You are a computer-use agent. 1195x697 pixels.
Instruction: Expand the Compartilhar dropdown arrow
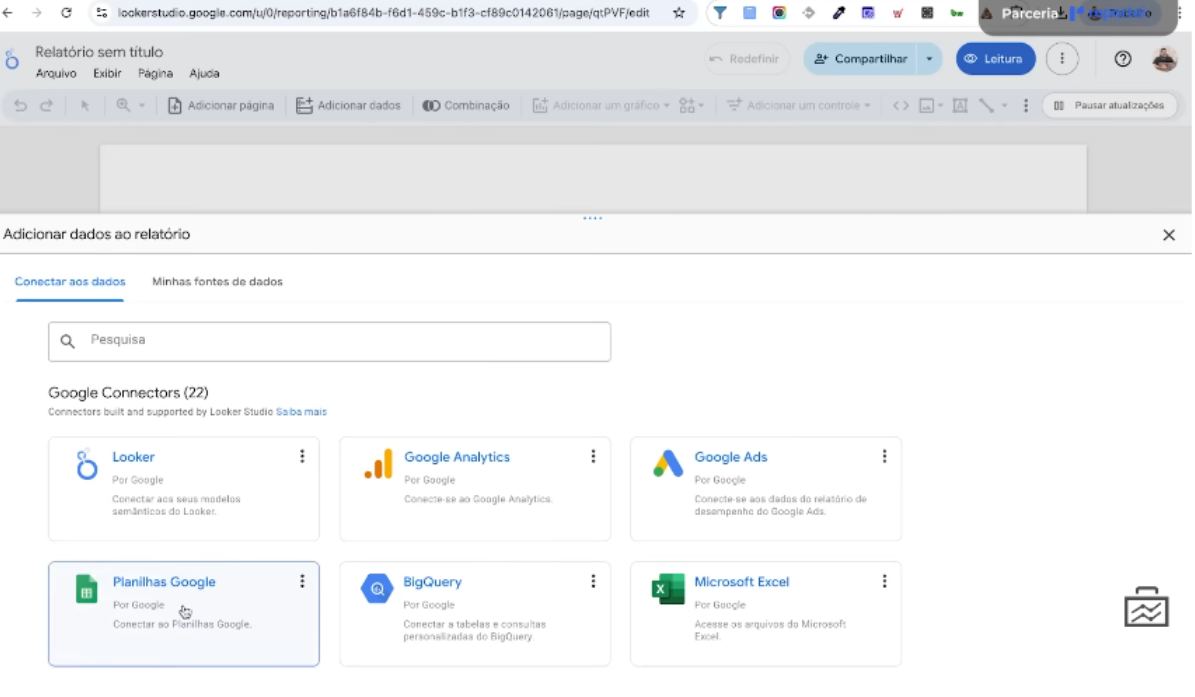pyautogui.click(x=929, y=59)
